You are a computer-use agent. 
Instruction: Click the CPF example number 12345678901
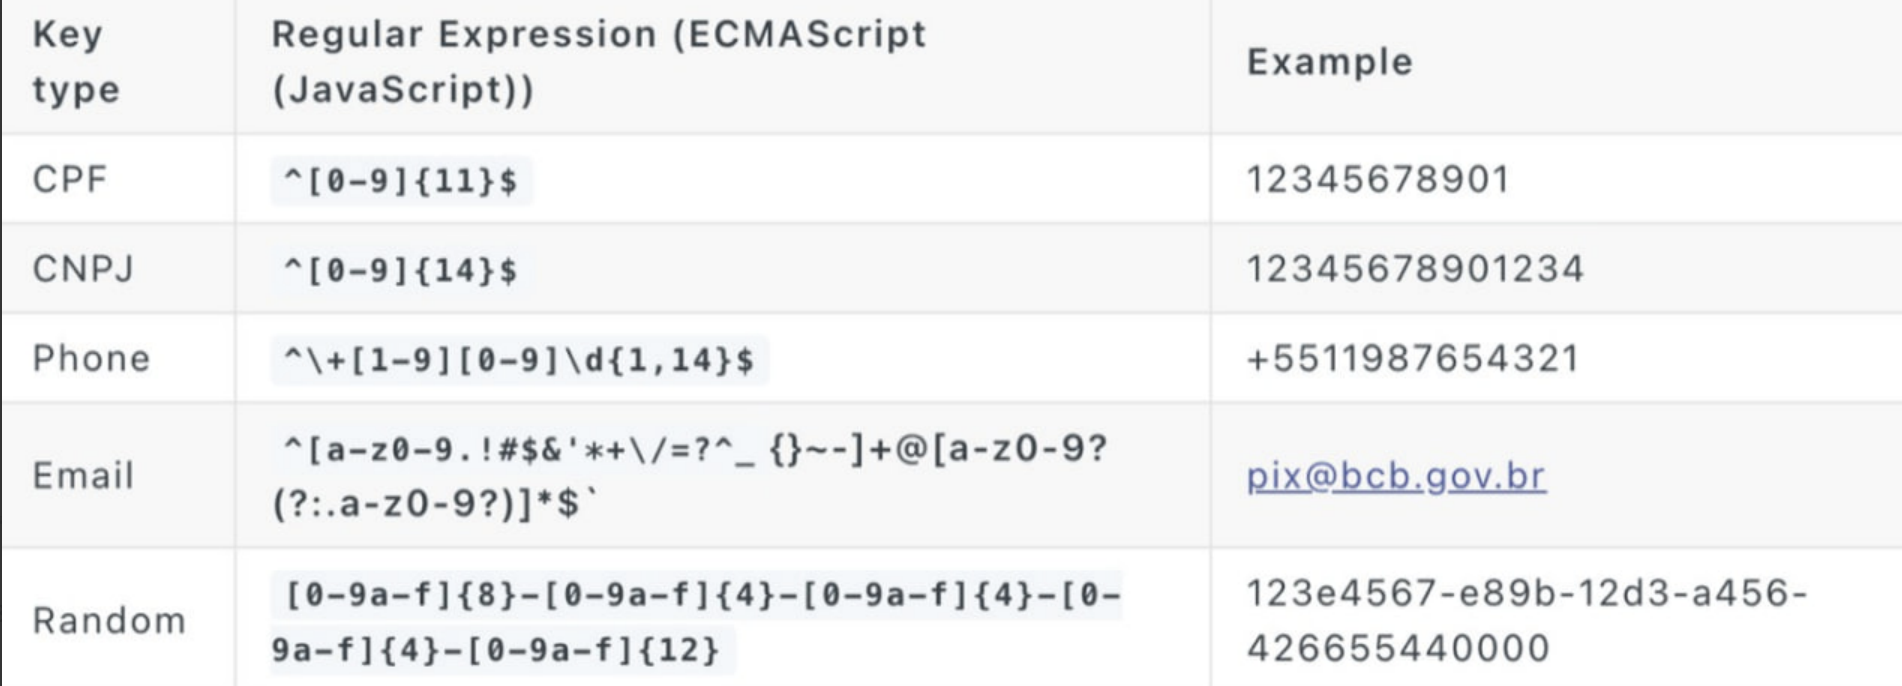(1377, 180)
